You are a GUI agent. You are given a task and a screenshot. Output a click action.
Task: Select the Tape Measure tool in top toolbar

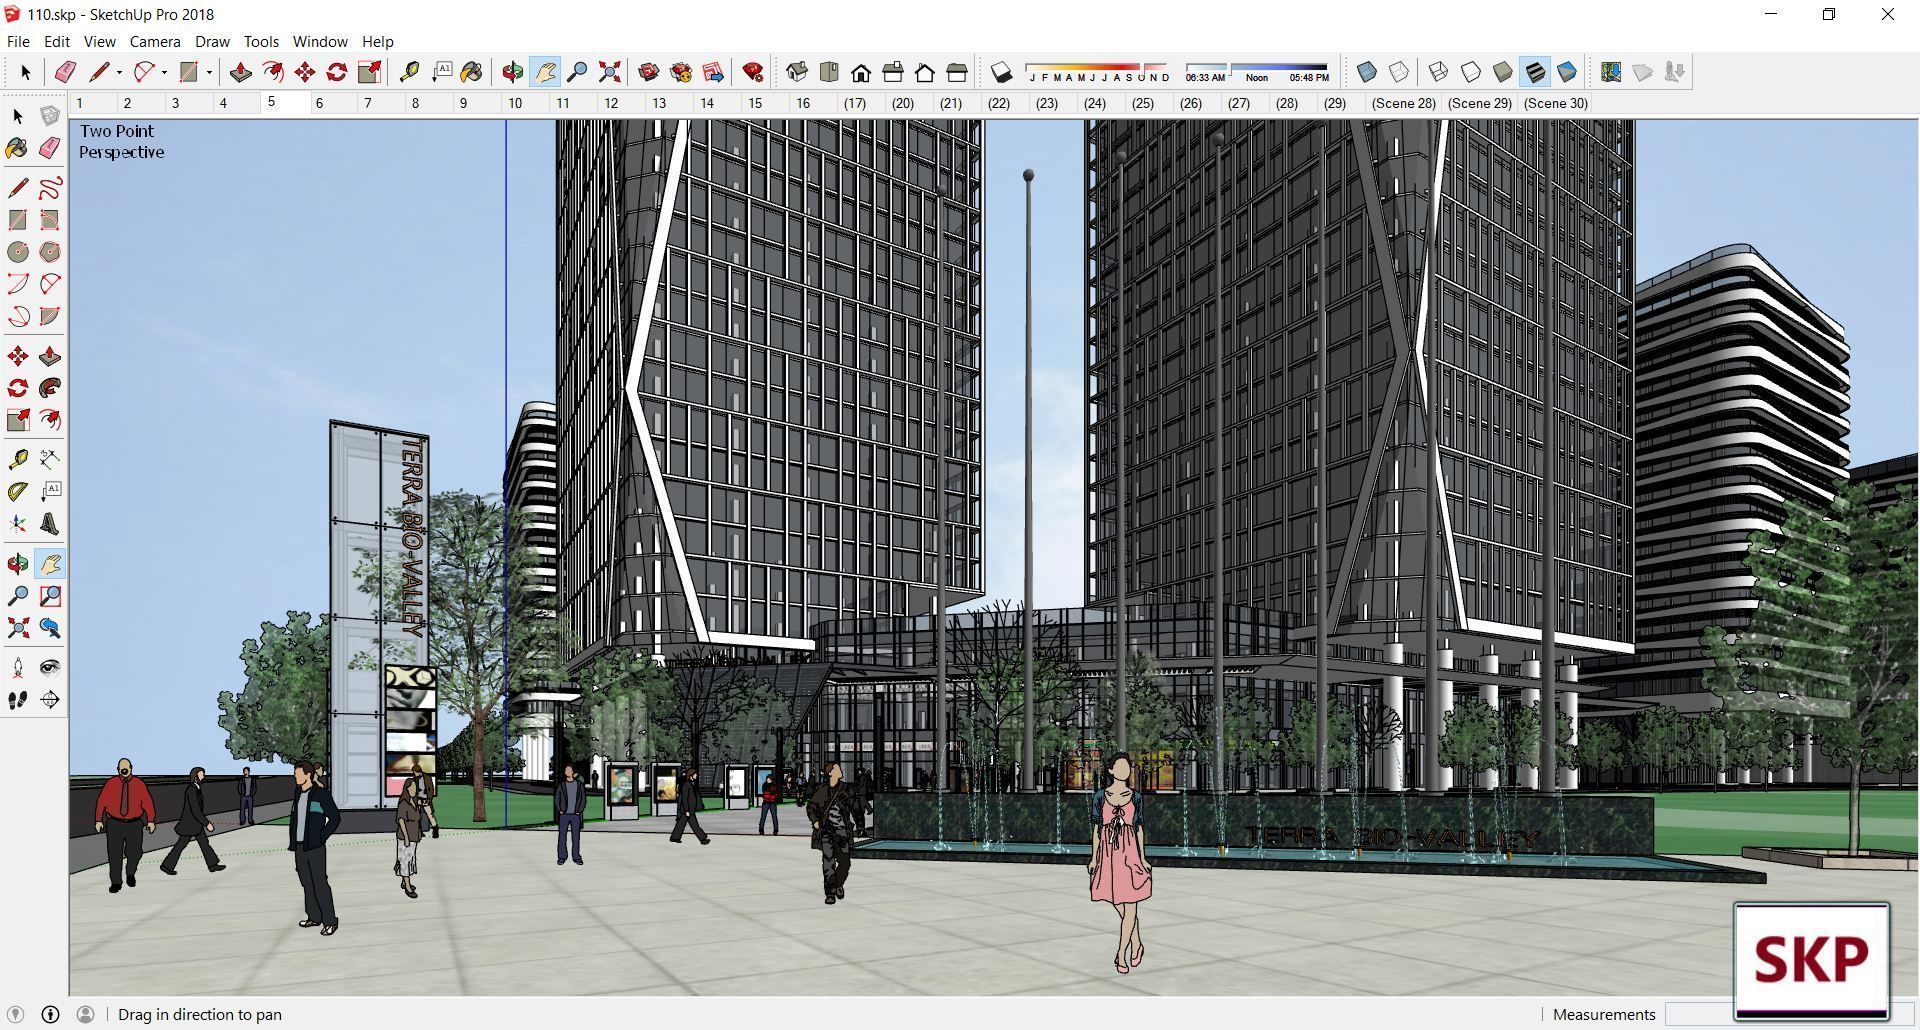tap(409, 72)
